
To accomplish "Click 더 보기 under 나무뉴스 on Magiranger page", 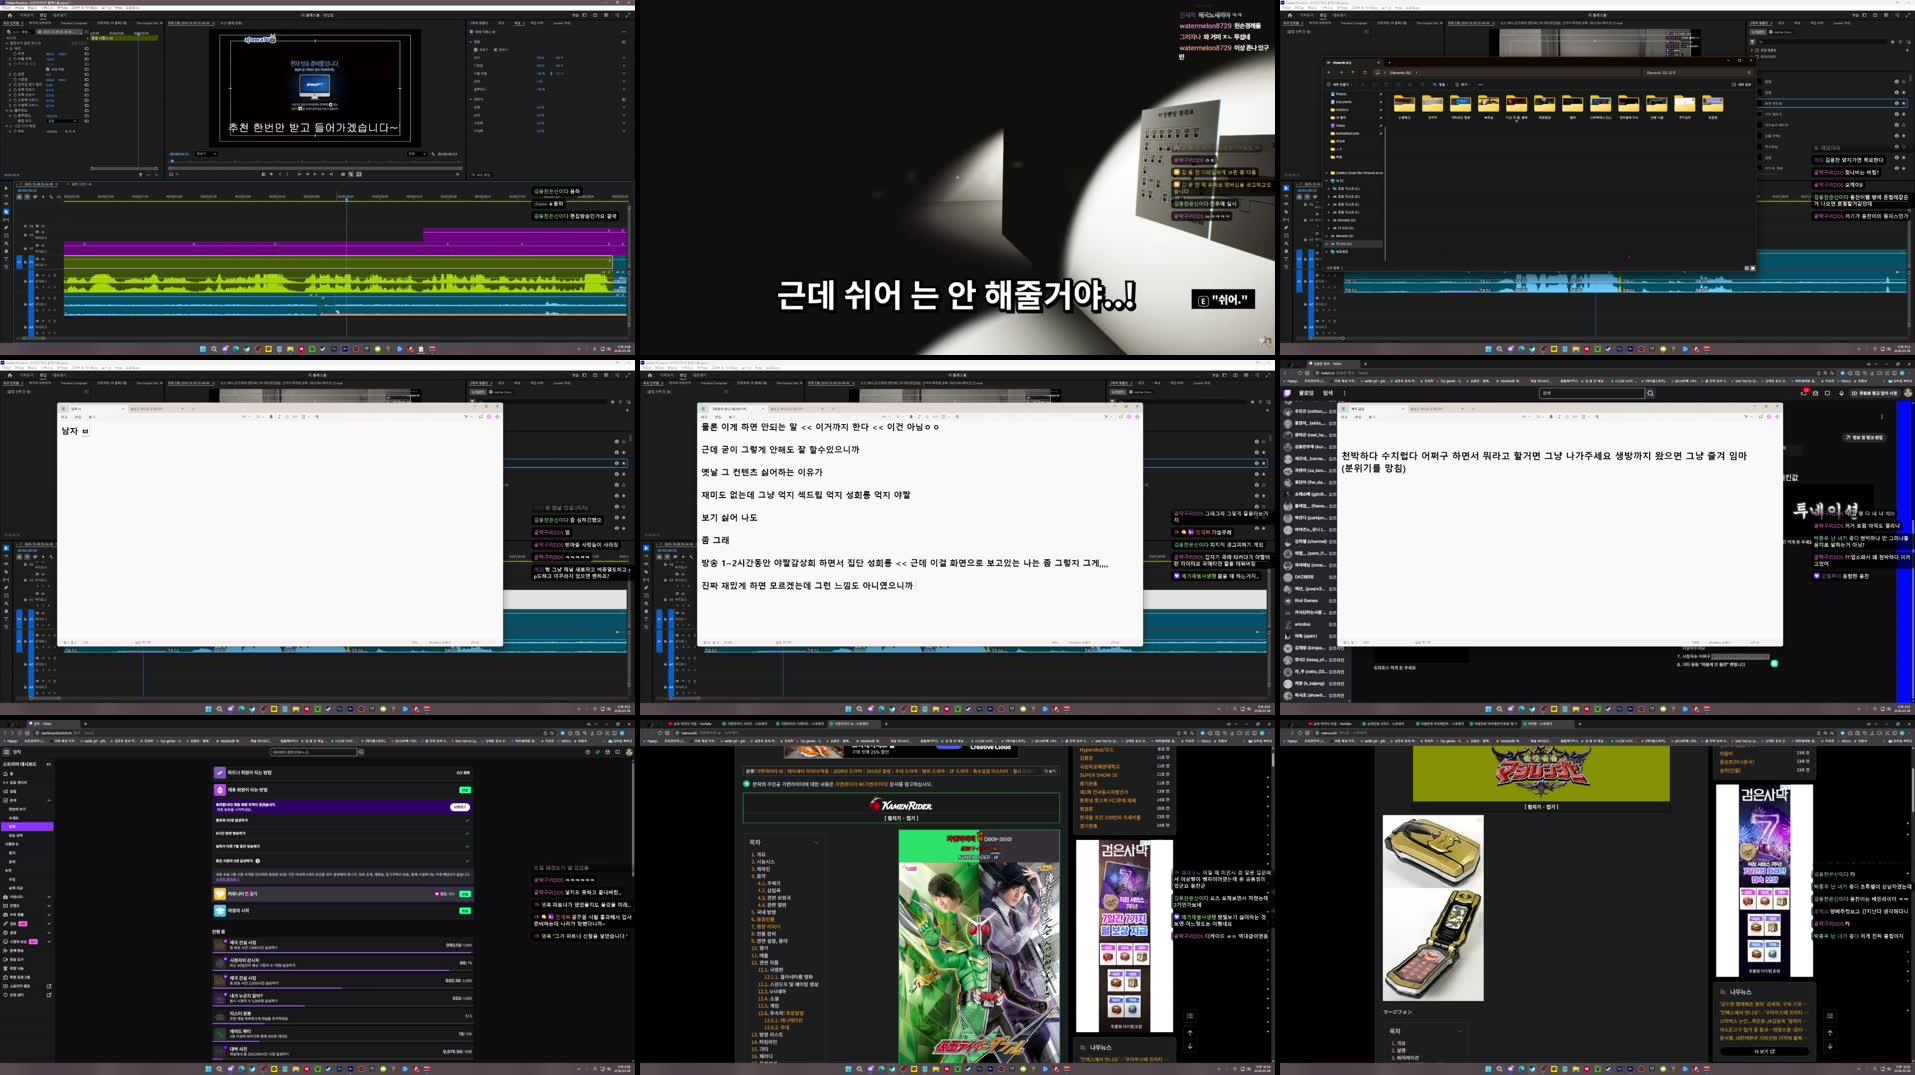I will coord(1763,1051).
